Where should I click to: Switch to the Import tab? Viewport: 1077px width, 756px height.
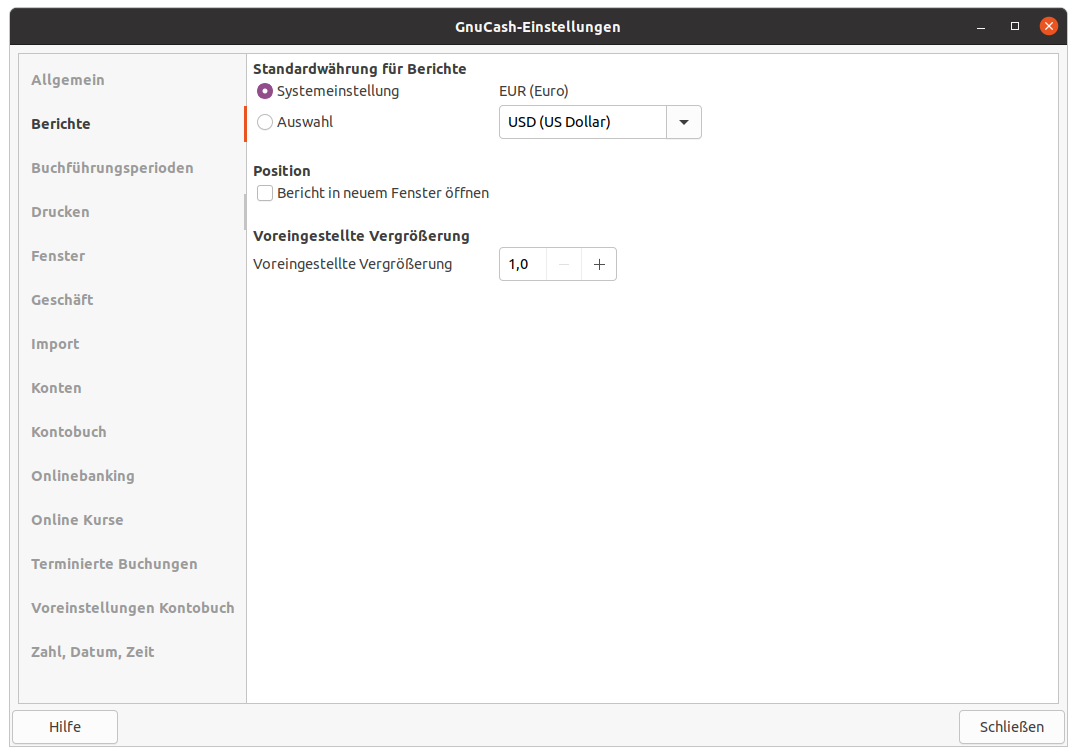[x=55, y=344]
